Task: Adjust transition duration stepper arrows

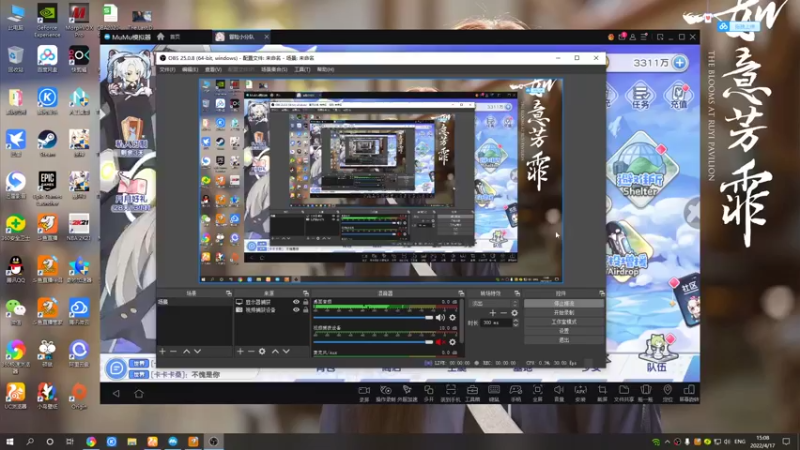Action: 515,323
